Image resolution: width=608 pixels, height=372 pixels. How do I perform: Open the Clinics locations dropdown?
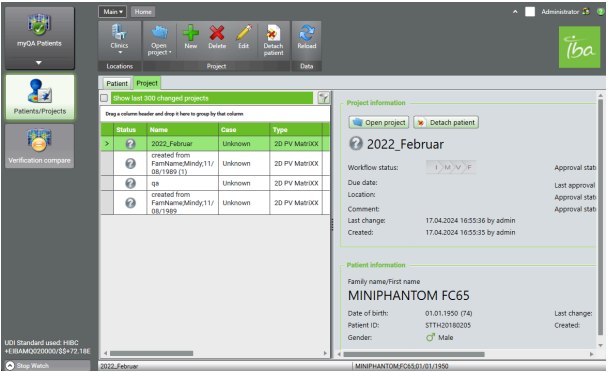(x=119, y=40)
